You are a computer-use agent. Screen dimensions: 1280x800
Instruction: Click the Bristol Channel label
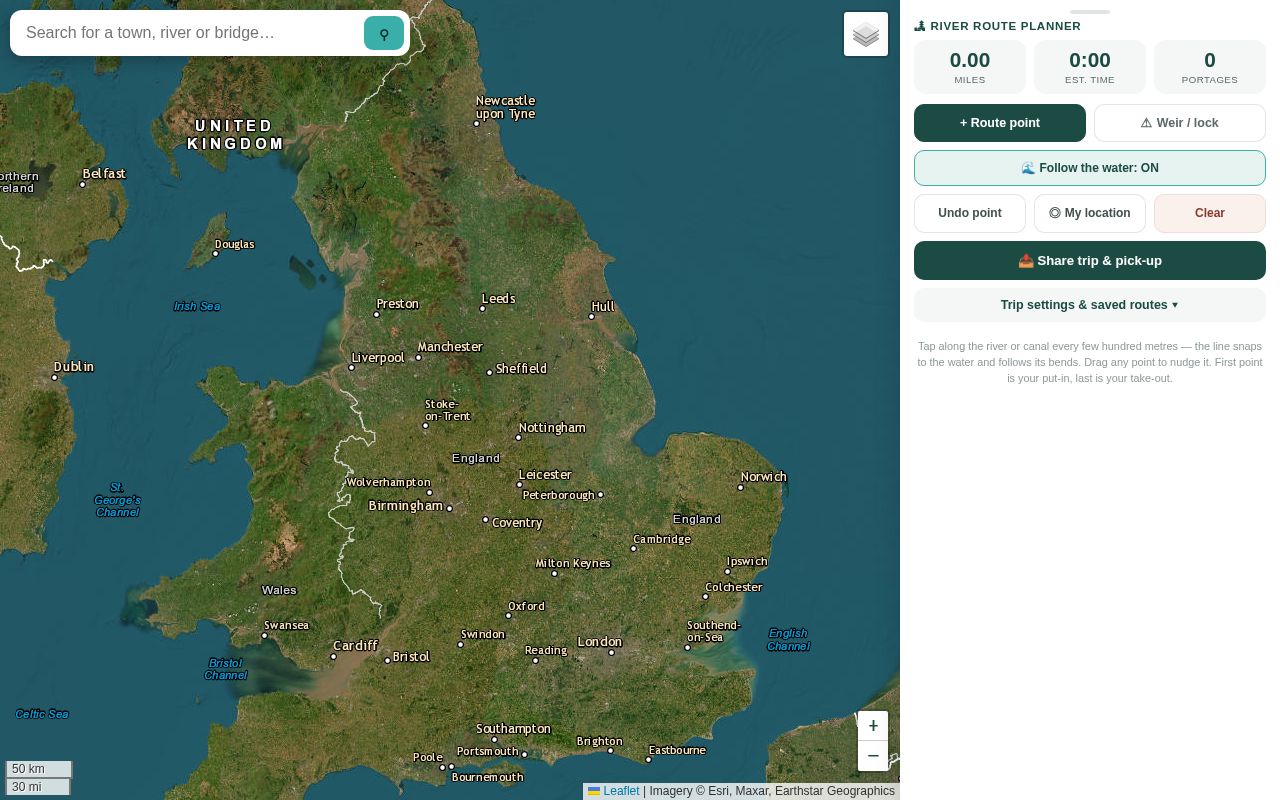[x=226, y=669]
